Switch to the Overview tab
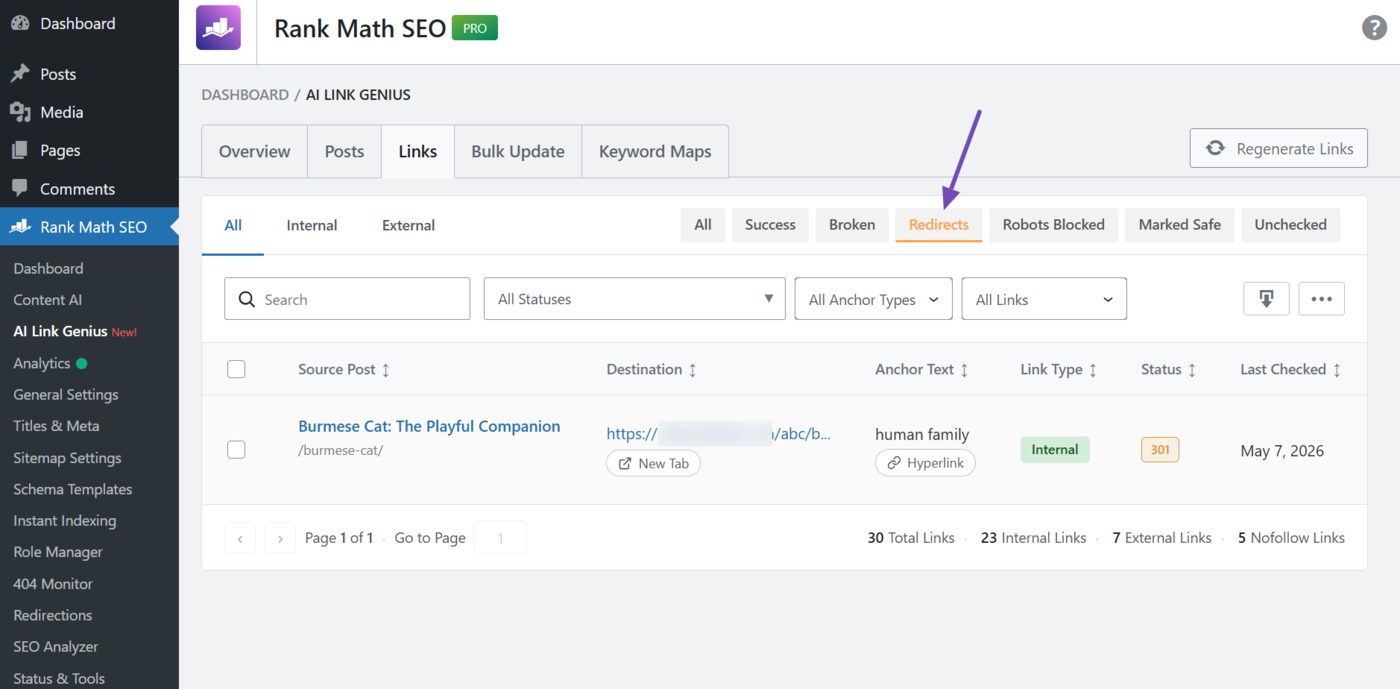Image resolution: width=1400 pixels, height=689 pixels. 255,151
